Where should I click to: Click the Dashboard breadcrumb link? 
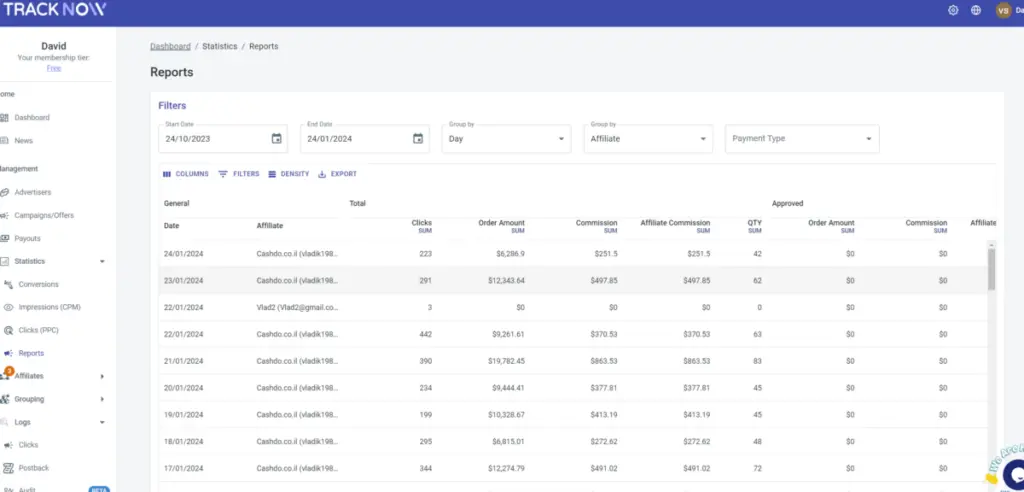click(x=170, y=46)
